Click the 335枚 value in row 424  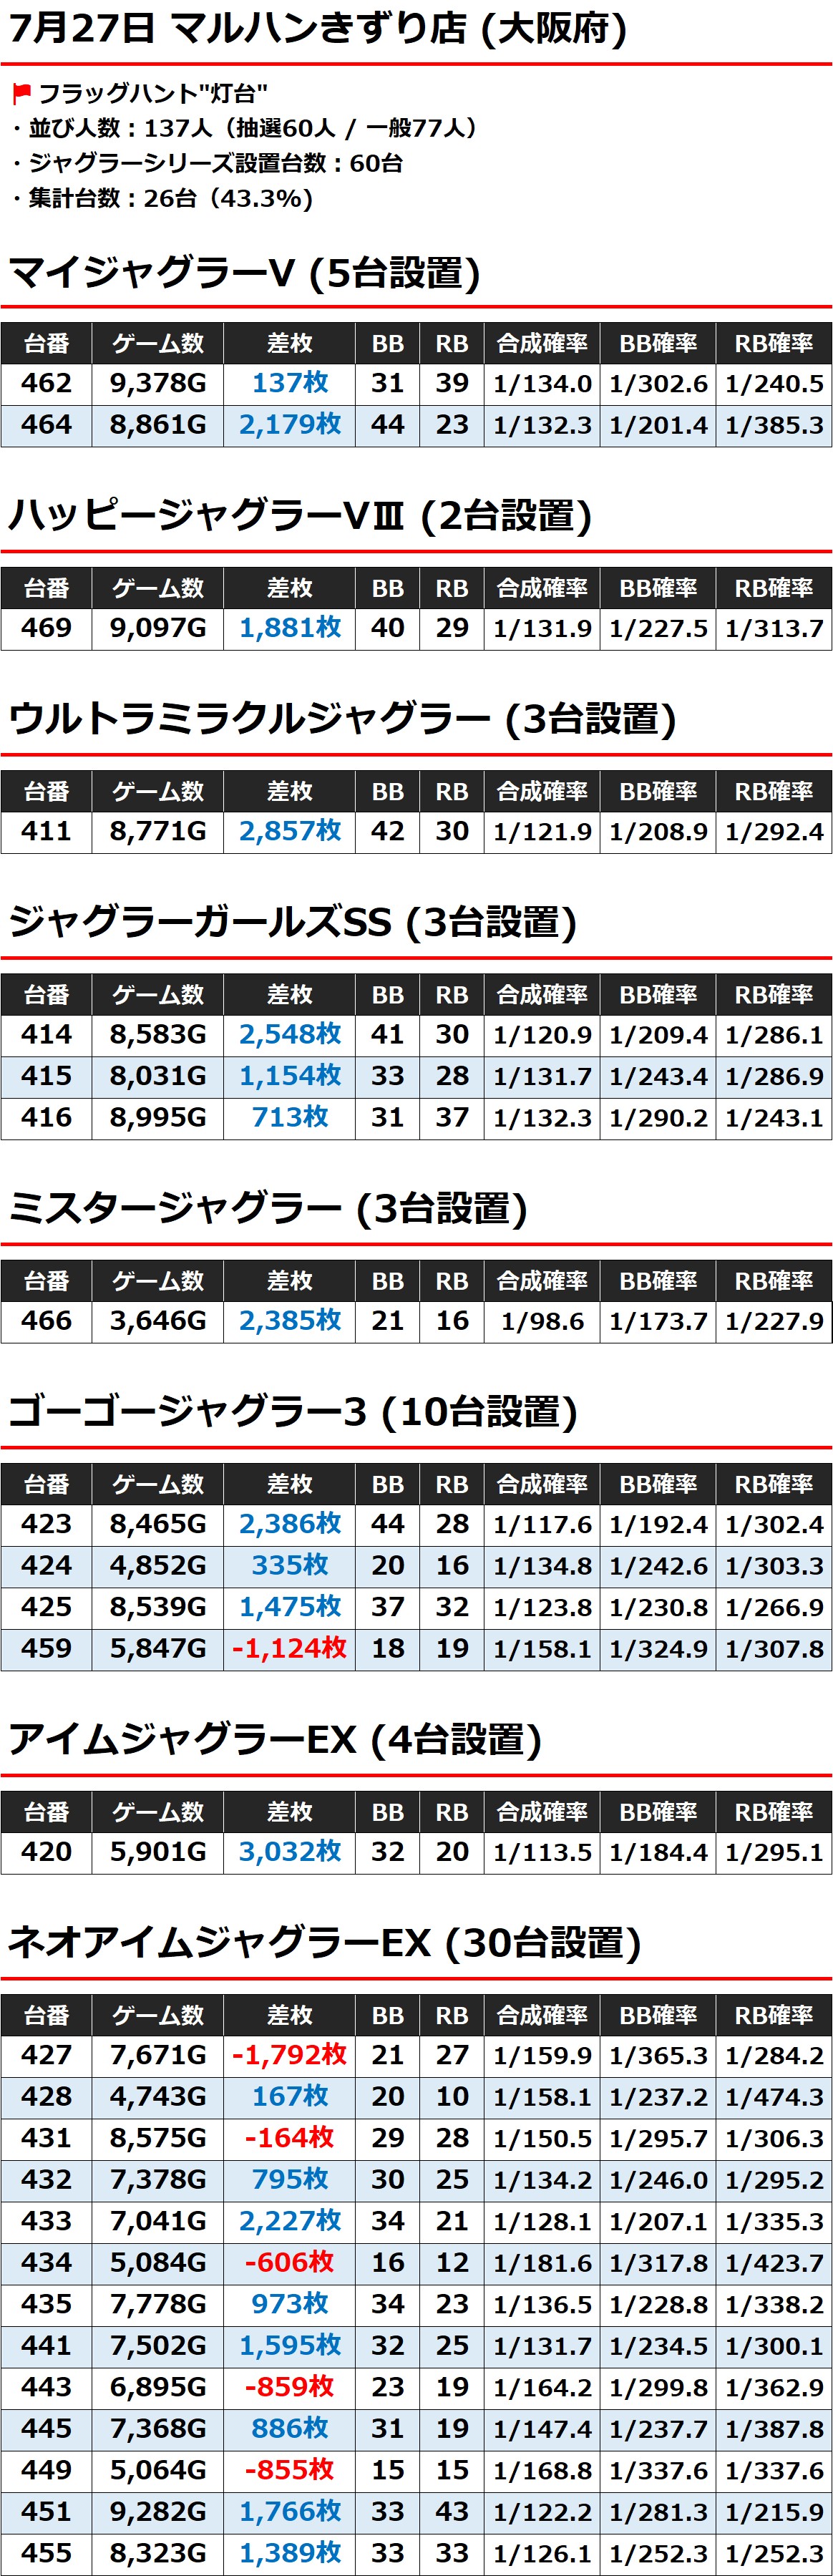[290, 1566]
